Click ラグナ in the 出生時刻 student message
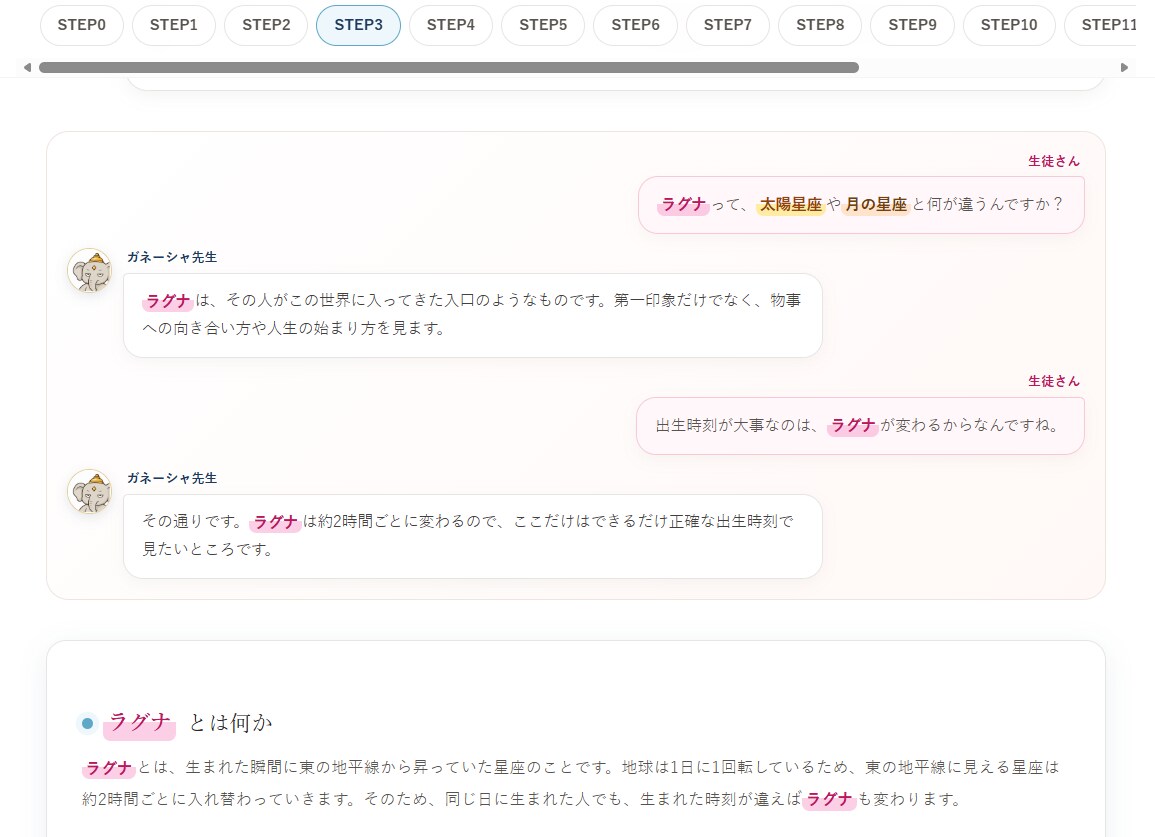 pos(853,426)
